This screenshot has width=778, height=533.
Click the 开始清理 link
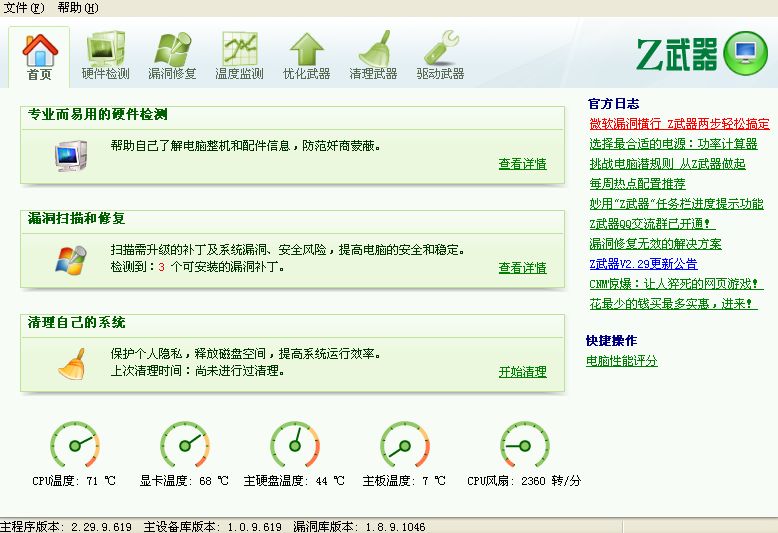coord(522,372)
